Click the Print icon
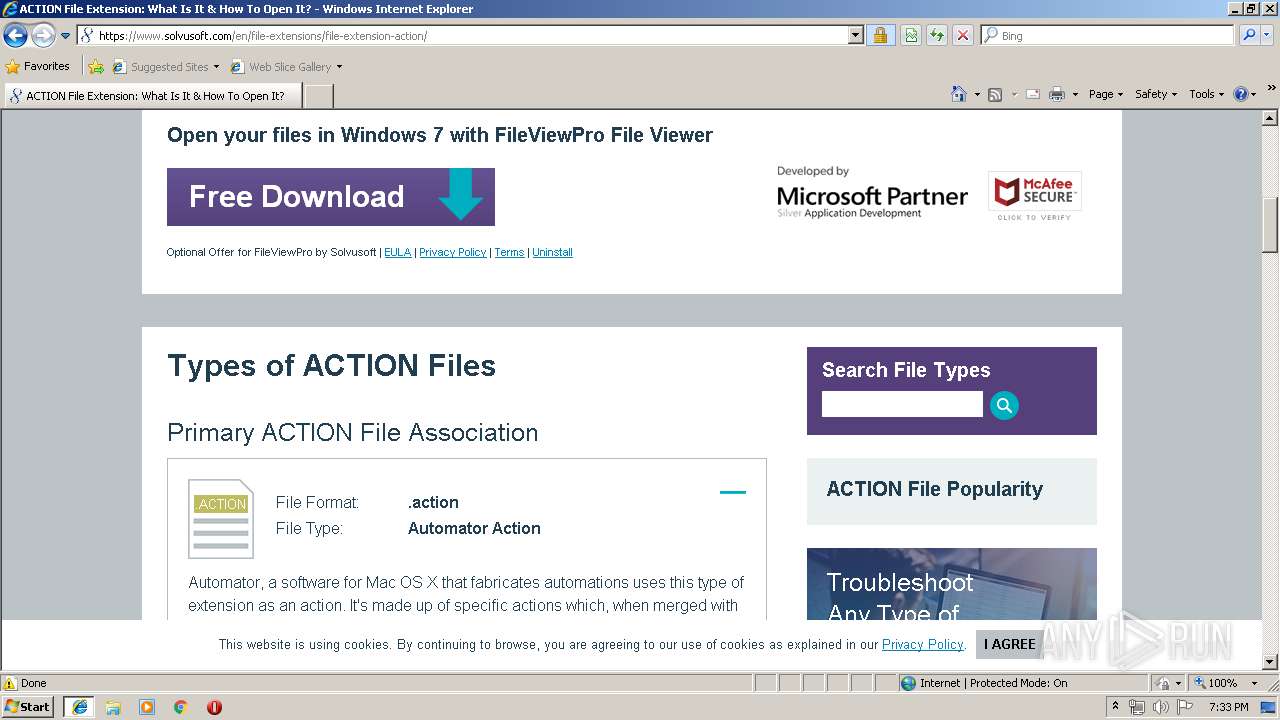 tap(1058, 94)
